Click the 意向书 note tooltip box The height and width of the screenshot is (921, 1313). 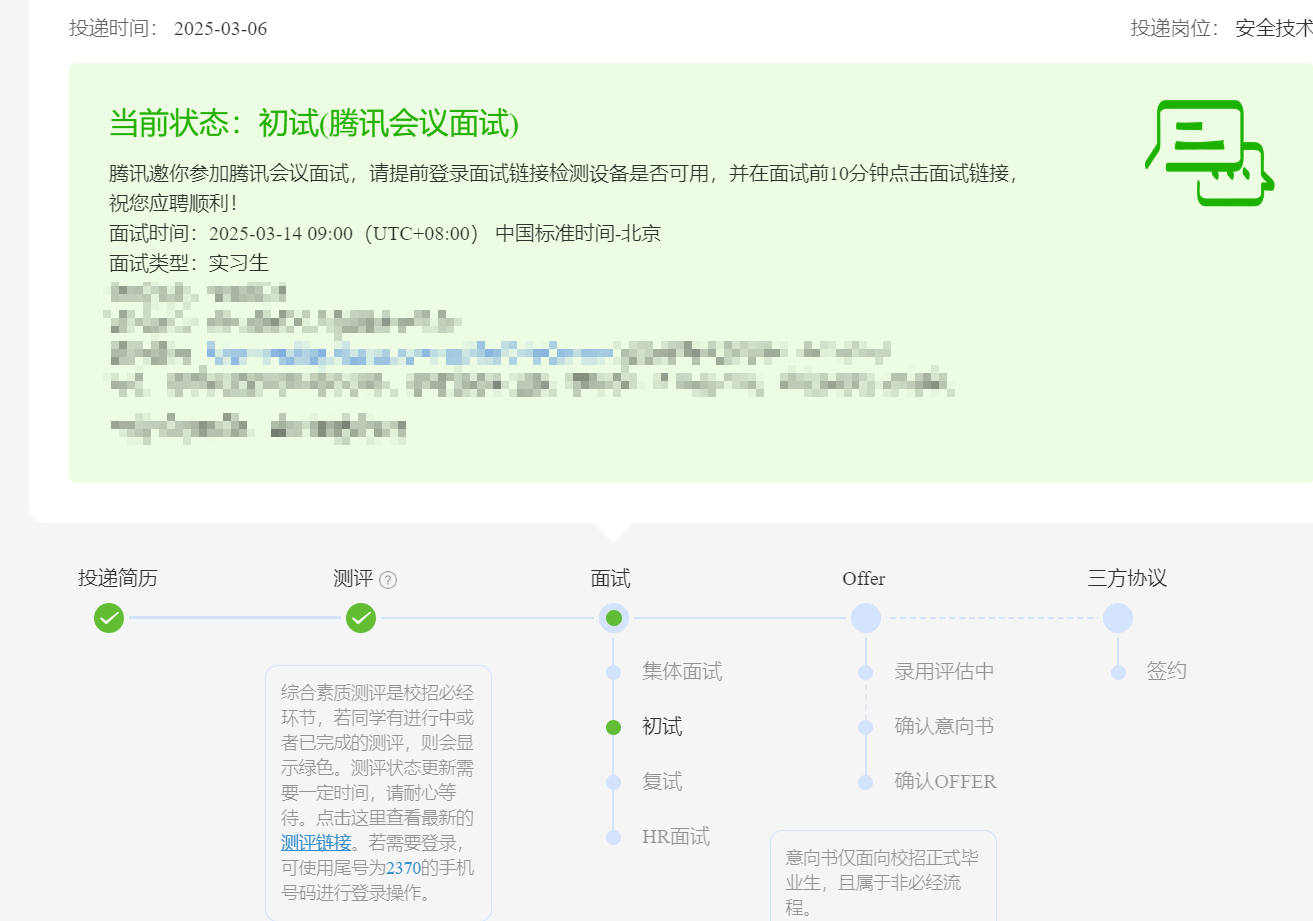pyautogui.click(x=883, y=876)
